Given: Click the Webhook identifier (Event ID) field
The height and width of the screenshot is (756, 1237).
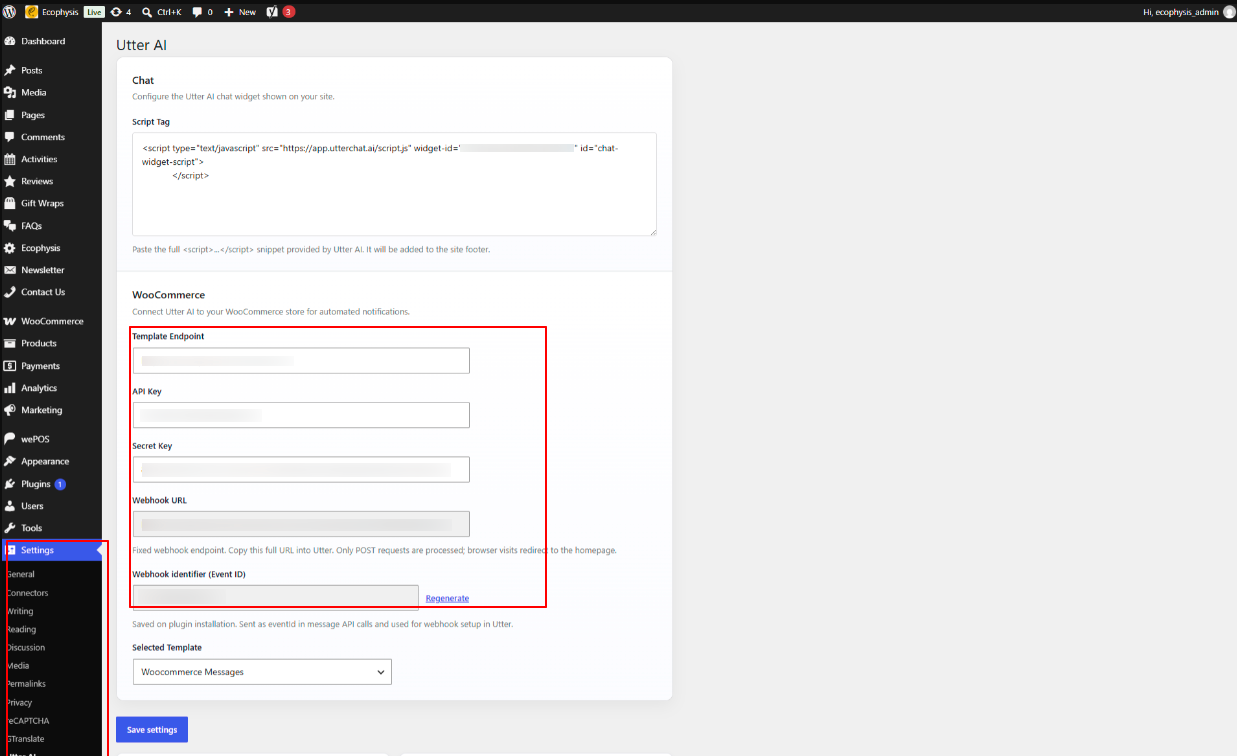Looking at the screenshot, I should tap(275, 598).
